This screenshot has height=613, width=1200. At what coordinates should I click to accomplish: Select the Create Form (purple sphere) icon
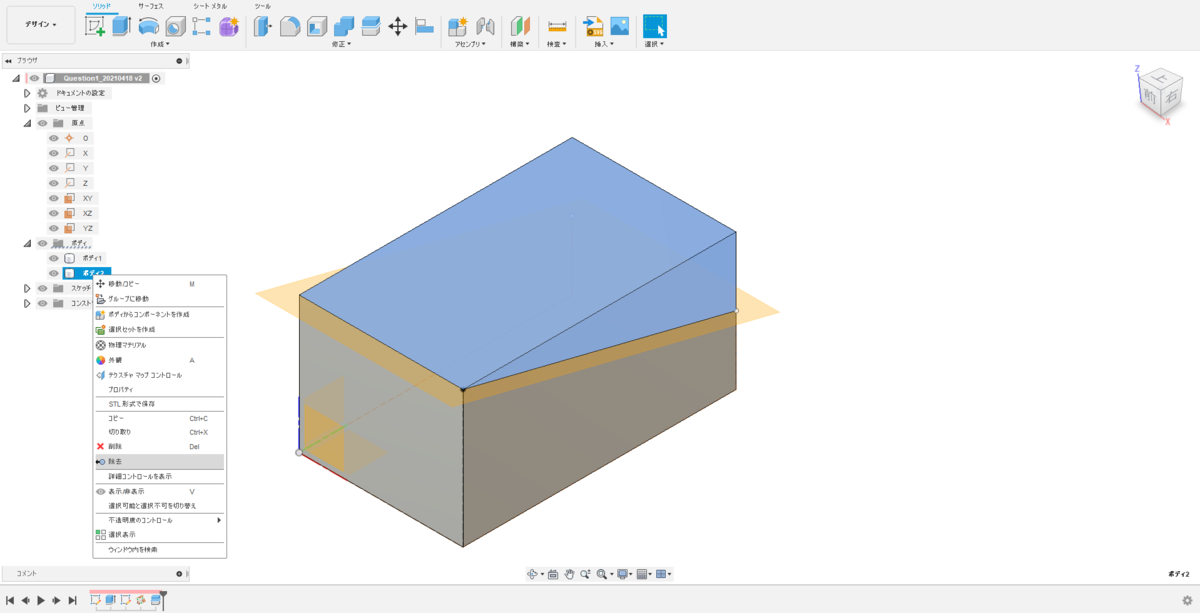[228, 27]
